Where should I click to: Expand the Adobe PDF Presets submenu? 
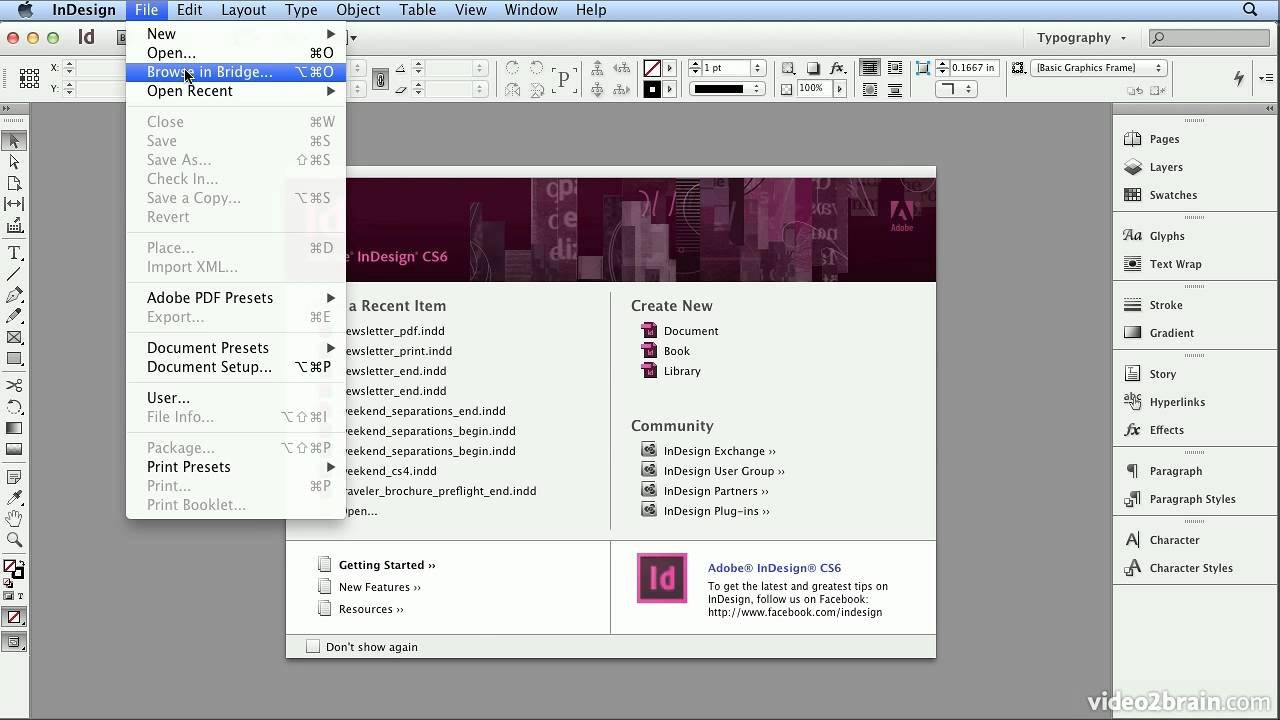(235, 298)
